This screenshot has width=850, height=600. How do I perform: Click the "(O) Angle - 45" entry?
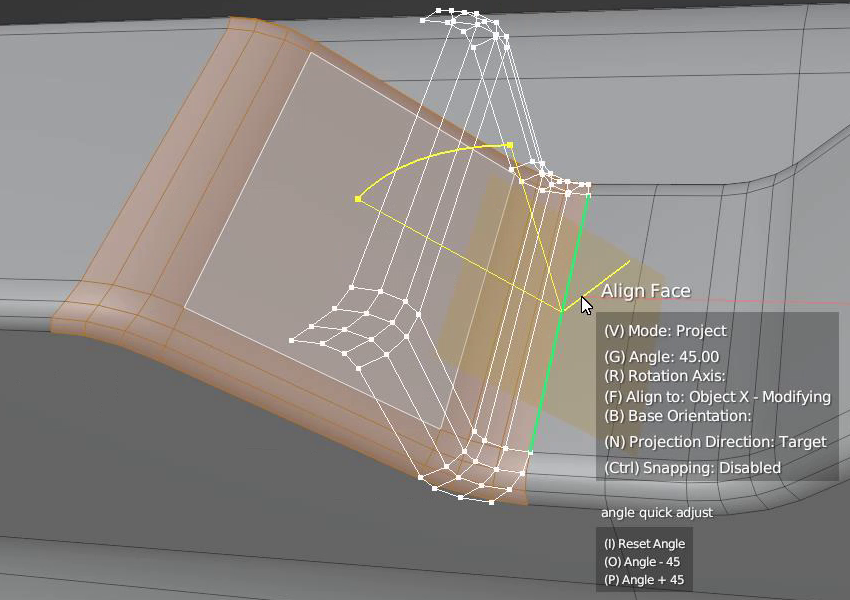tap(642, 562)
